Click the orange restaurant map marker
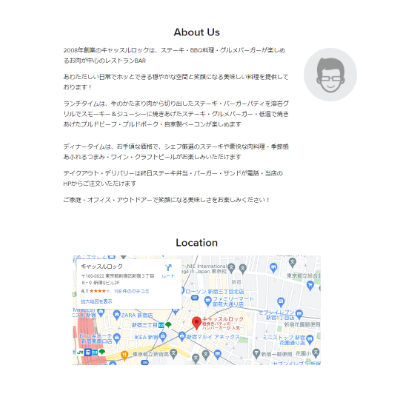The width and height of the screenshot is (400, 400). point(124,356)
